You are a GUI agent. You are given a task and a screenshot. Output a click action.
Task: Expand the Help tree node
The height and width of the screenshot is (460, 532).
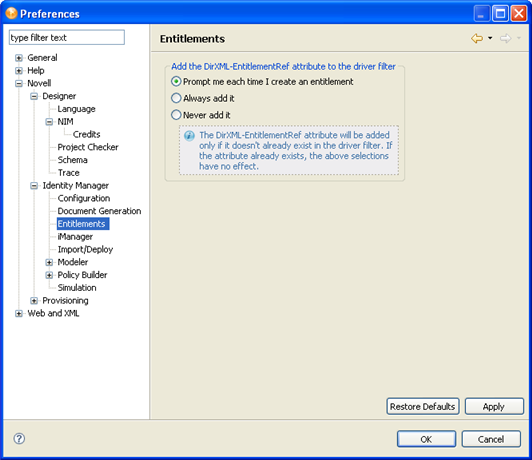click(19, 71)
